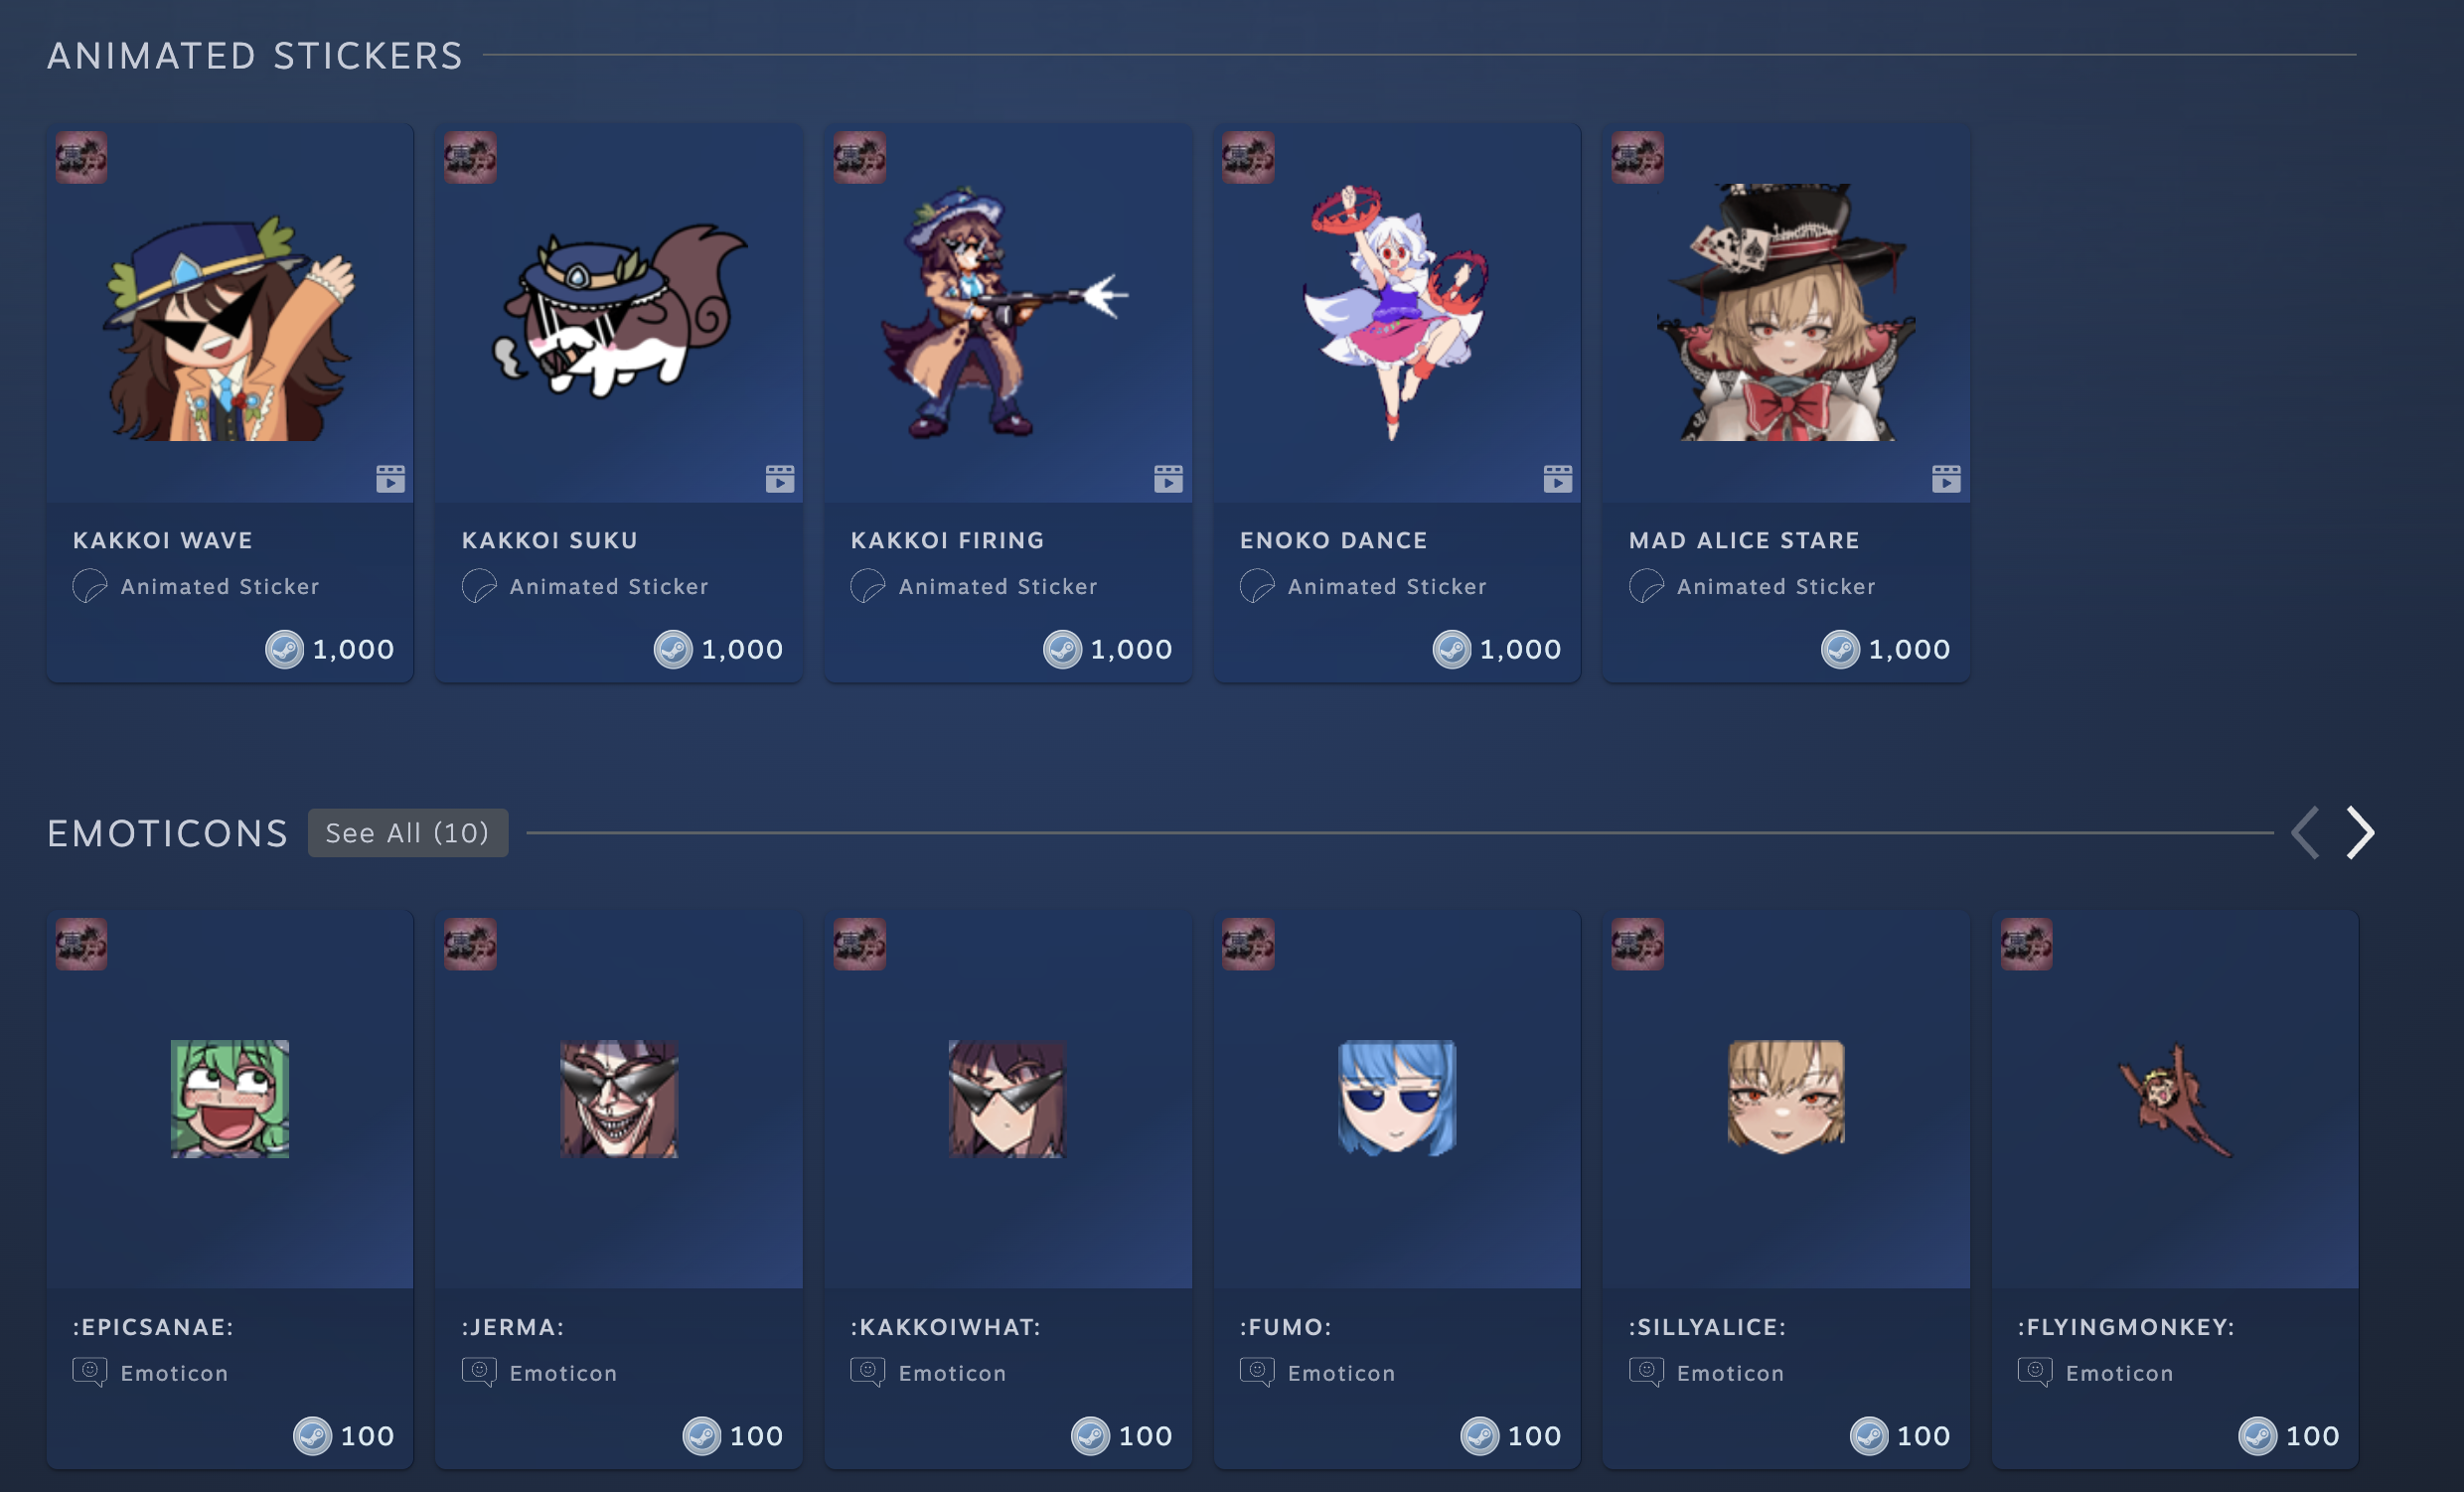Image resolution: width=2464 pixels, height=1492 pixels.
Task: Click the game badge icon on :FLYINGMONKEY: card
Action: click(x=2026, y=944)
